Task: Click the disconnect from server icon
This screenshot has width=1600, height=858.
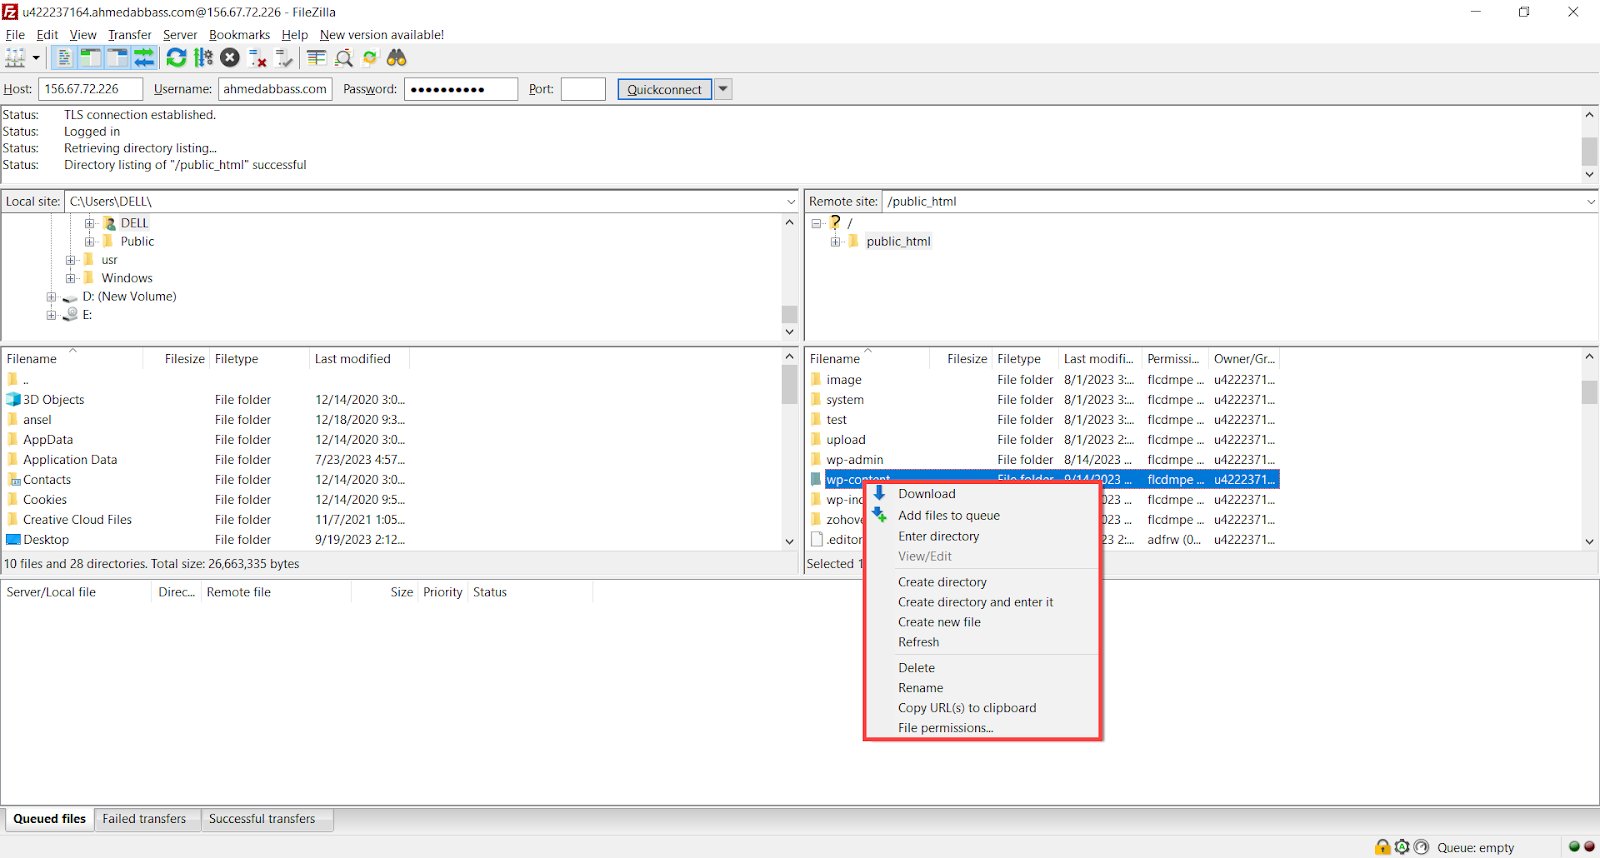Action: tap(257, 58)
